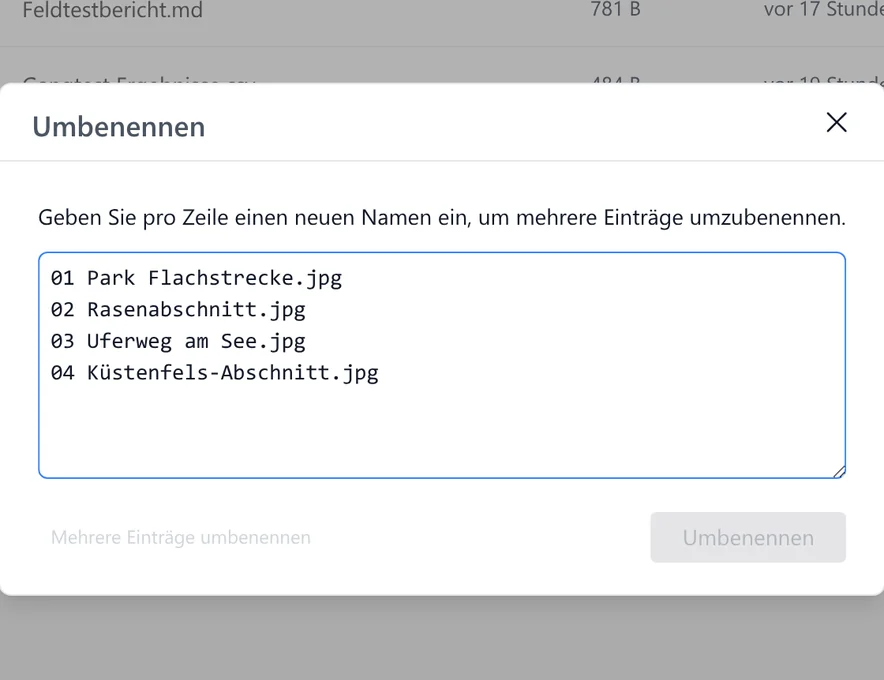This screenshot has width=884, height=680.
Task: Place cursor in the line '02 Rasenabschnitt.jpg'
Action: pyautogui.click(x=178, y=310)
